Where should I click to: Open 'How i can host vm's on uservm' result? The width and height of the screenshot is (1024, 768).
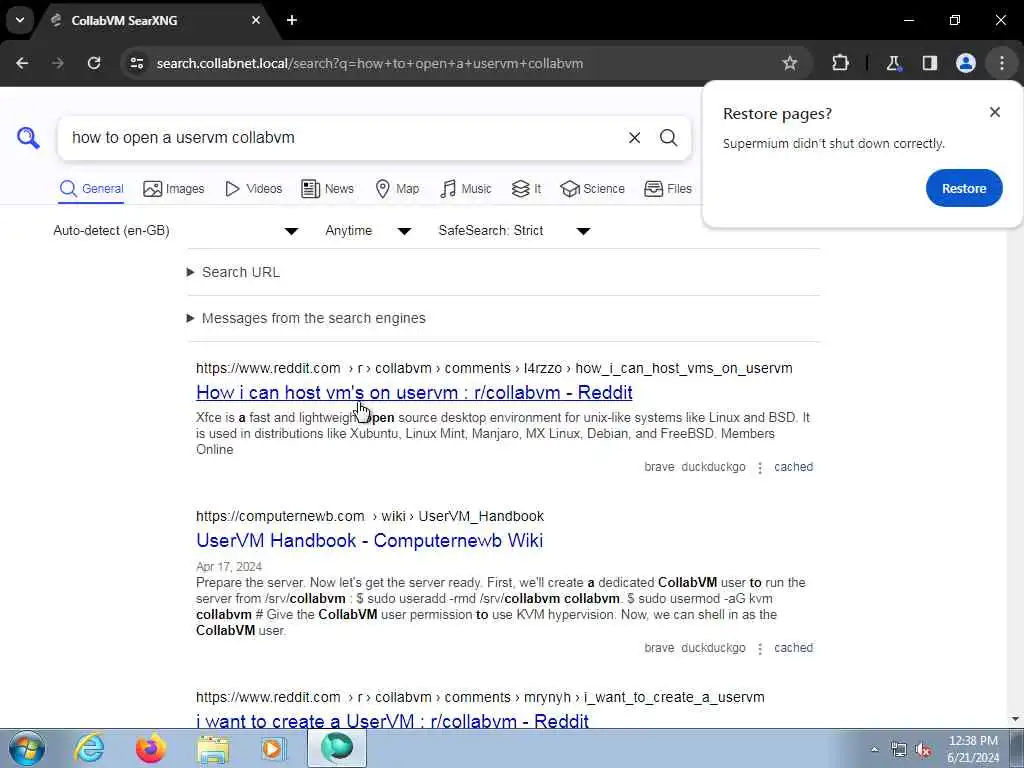click(x=414, y=392)
